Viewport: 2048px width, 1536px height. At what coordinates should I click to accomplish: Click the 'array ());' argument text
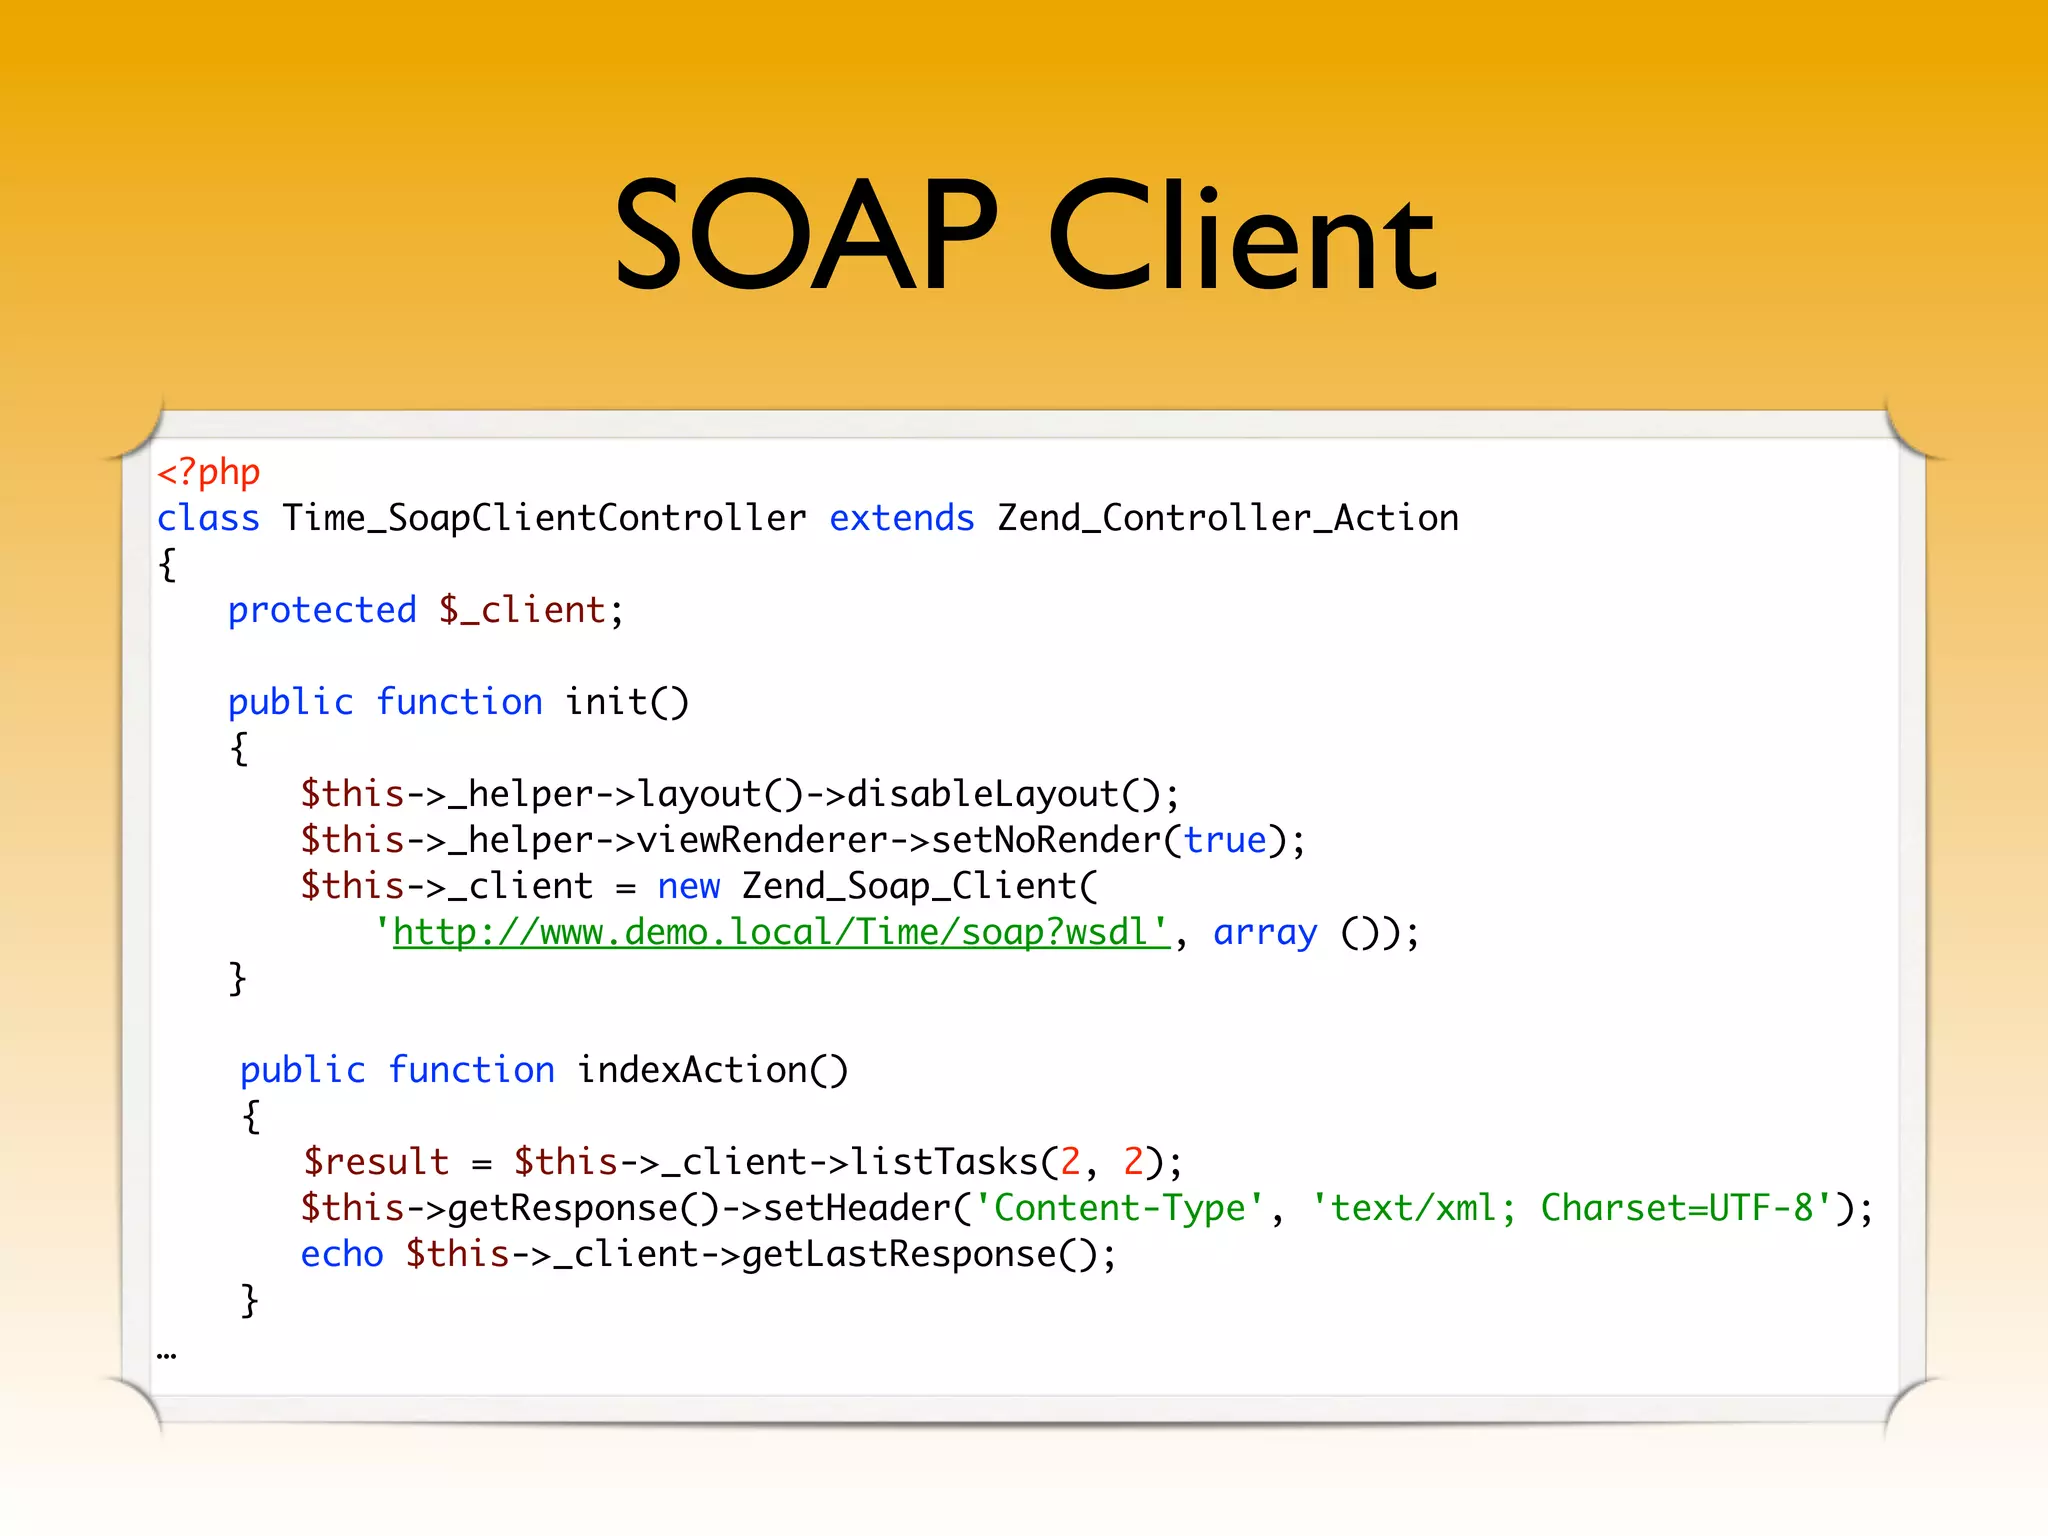coord(1316,933)
